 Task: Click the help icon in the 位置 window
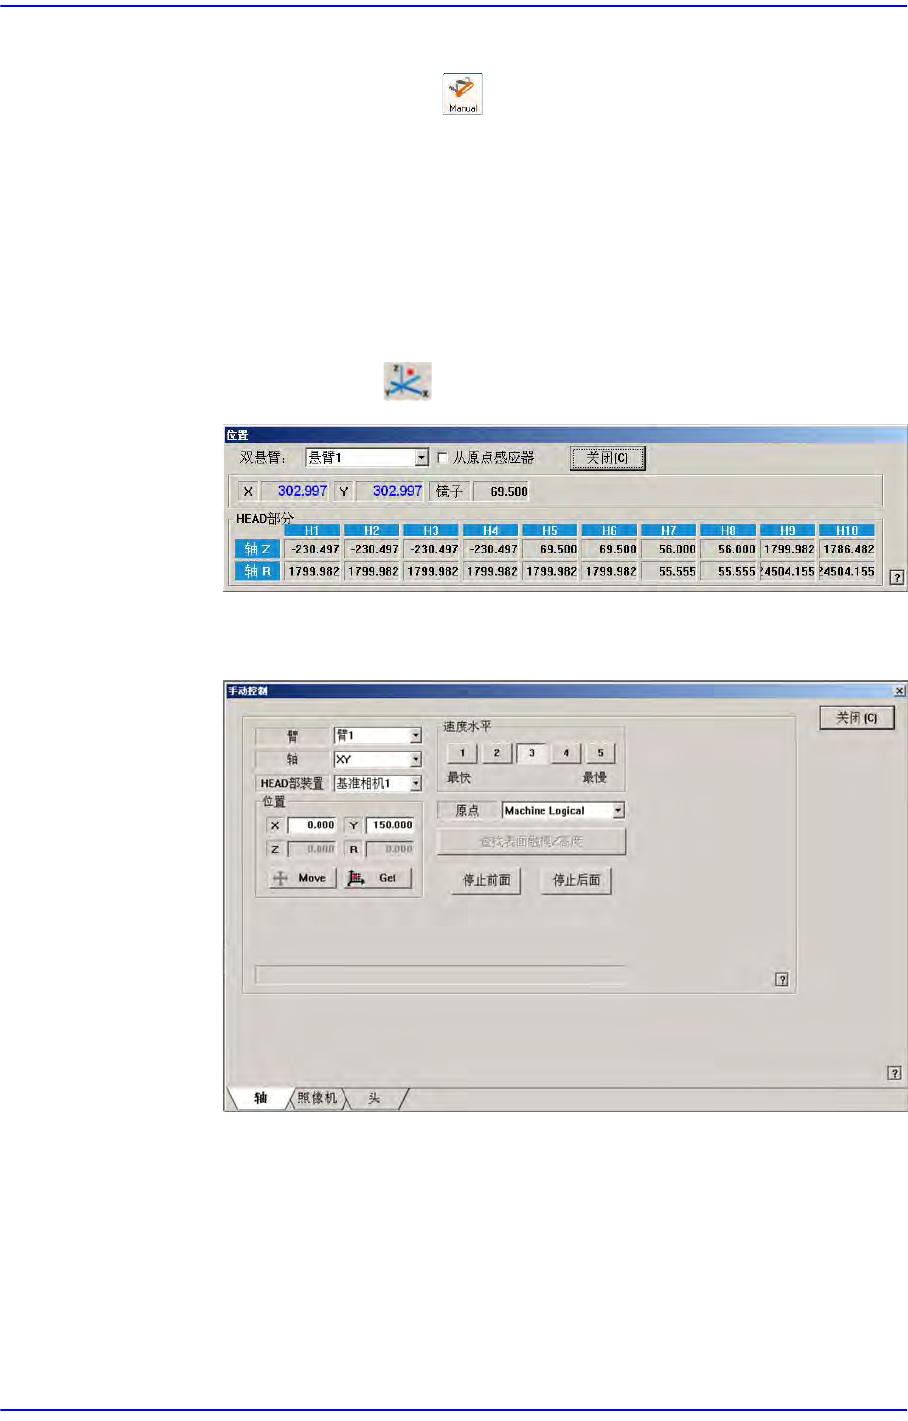pyautogui.click(x=897, y=577)
